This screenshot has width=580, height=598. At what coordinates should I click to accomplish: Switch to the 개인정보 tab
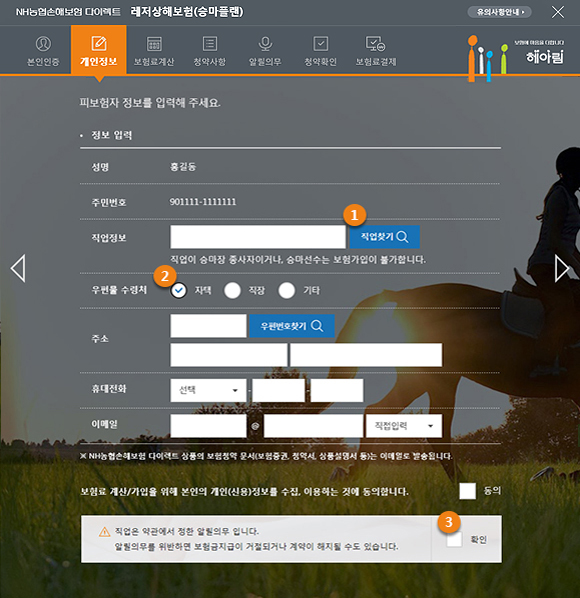tap(98, 50)
